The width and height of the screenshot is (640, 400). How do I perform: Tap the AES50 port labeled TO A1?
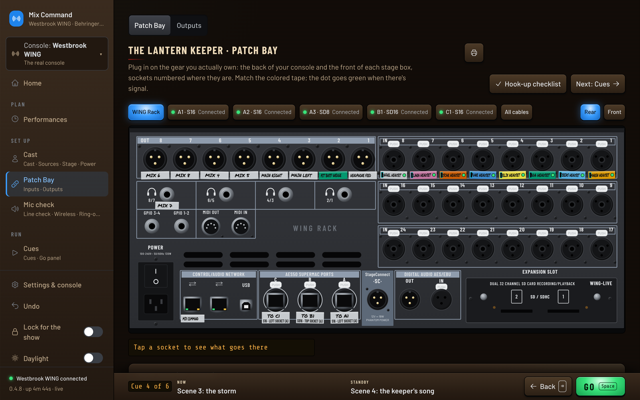pyautogui.click(x=344, y=300)
